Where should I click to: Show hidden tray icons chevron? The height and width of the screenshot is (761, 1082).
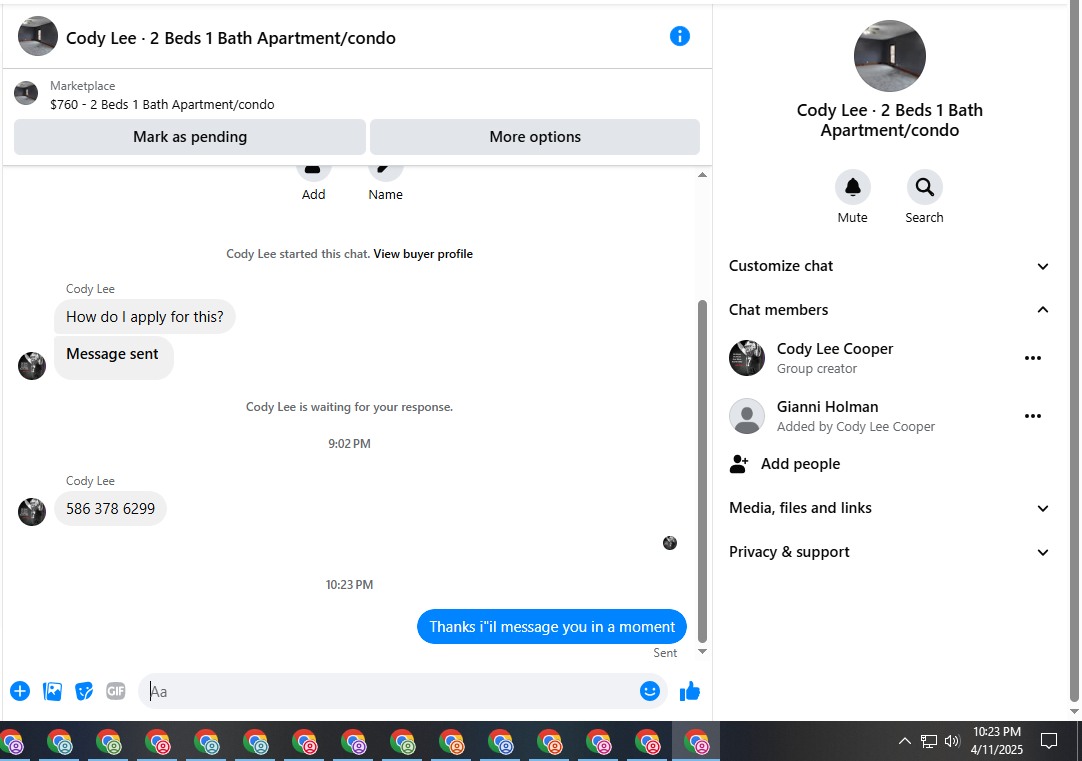905,741
